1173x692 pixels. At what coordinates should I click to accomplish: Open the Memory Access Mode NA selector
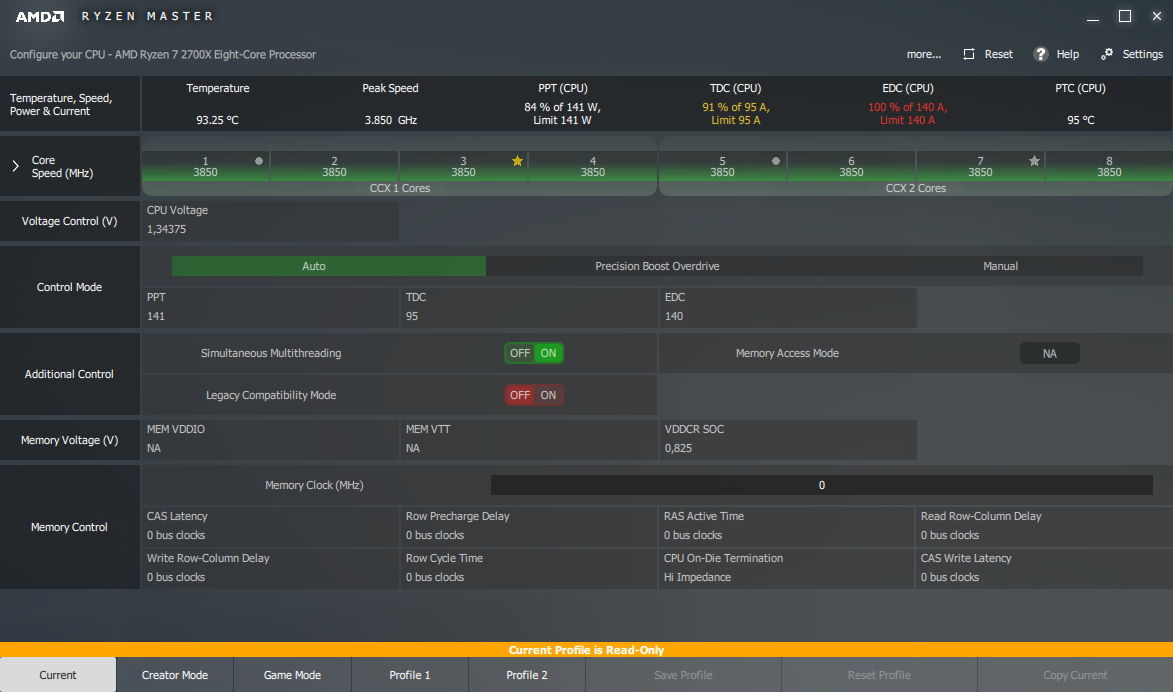pos(1050,353)
